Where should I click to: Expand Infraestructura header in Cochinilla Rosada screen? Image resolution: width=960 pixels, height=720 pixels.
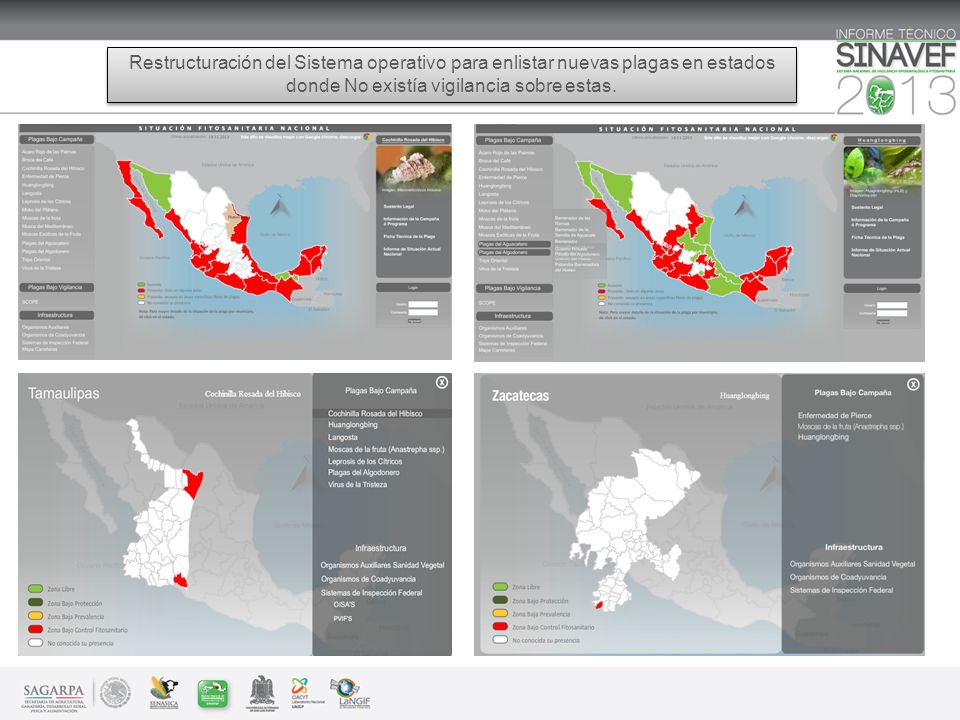point(56,315)
